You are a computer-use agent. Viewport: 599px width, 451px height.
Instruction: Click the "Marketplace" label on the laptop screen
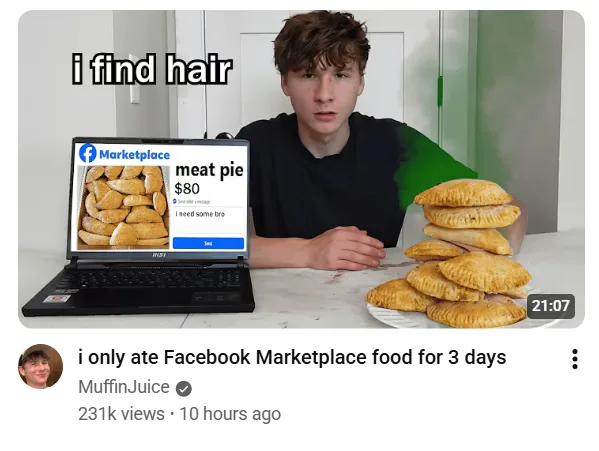[x=134, y=155]
